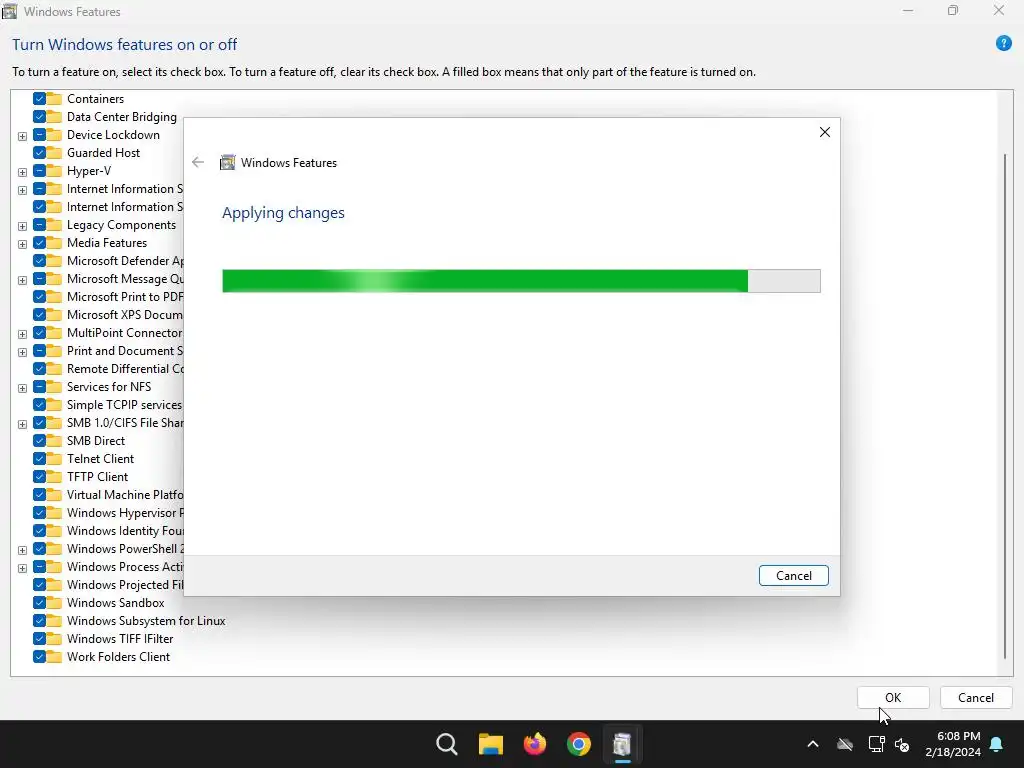
Task: Select the Windows Sandbox label
Action: [x=116, y=603]
